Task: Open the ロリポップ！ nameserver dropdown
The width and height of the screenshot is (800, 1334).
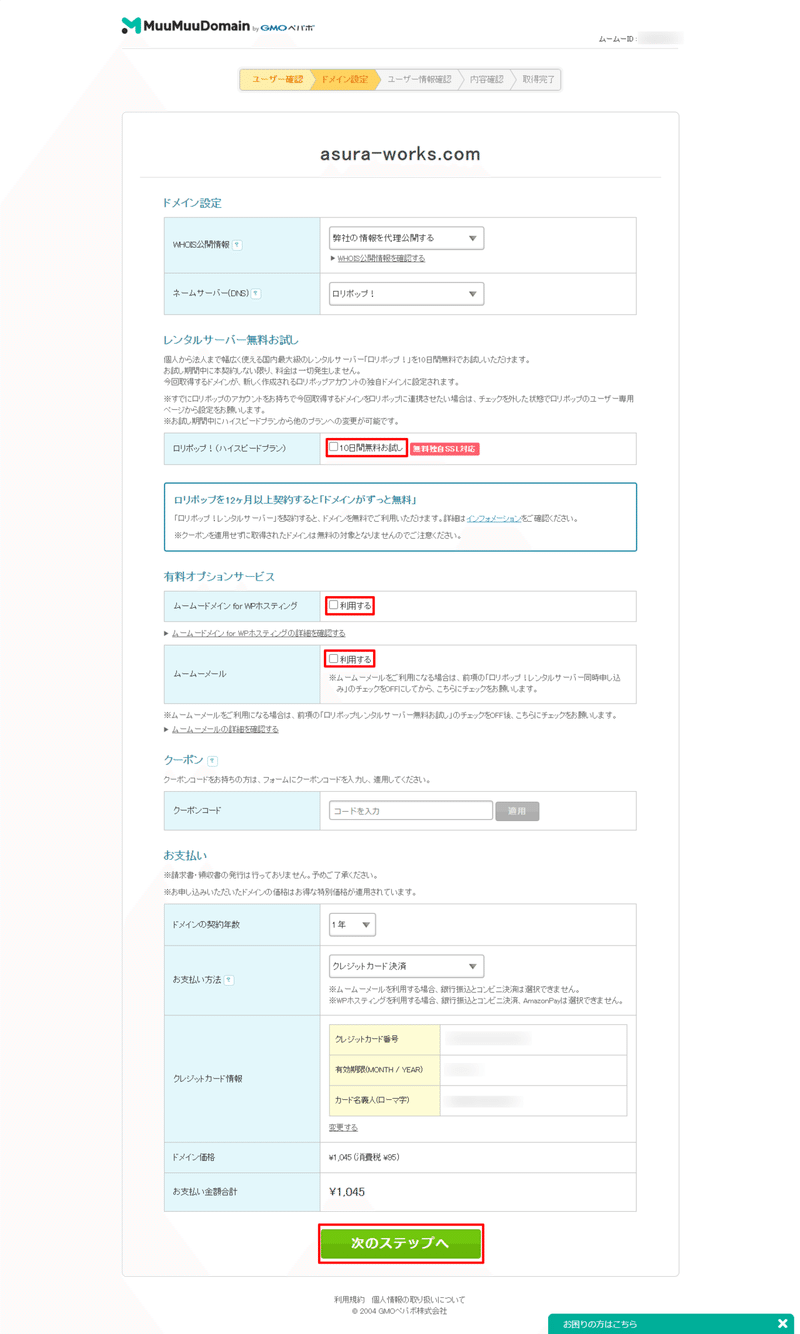Action: (406, 294)
